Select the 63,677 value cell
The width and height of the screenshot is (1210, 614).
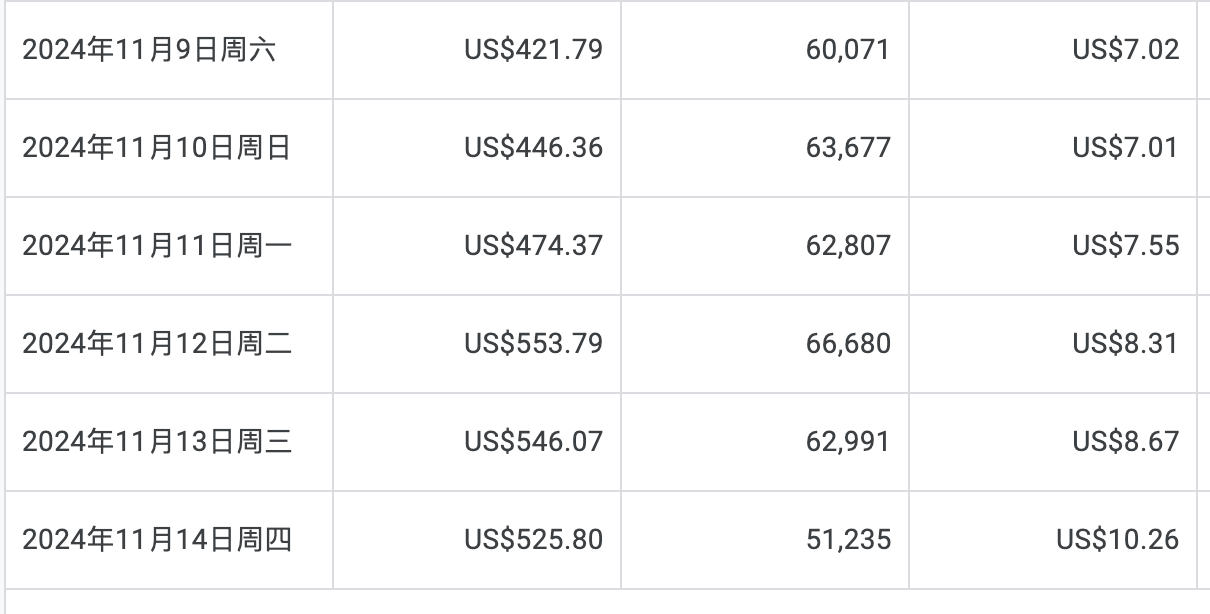point(765,148)
